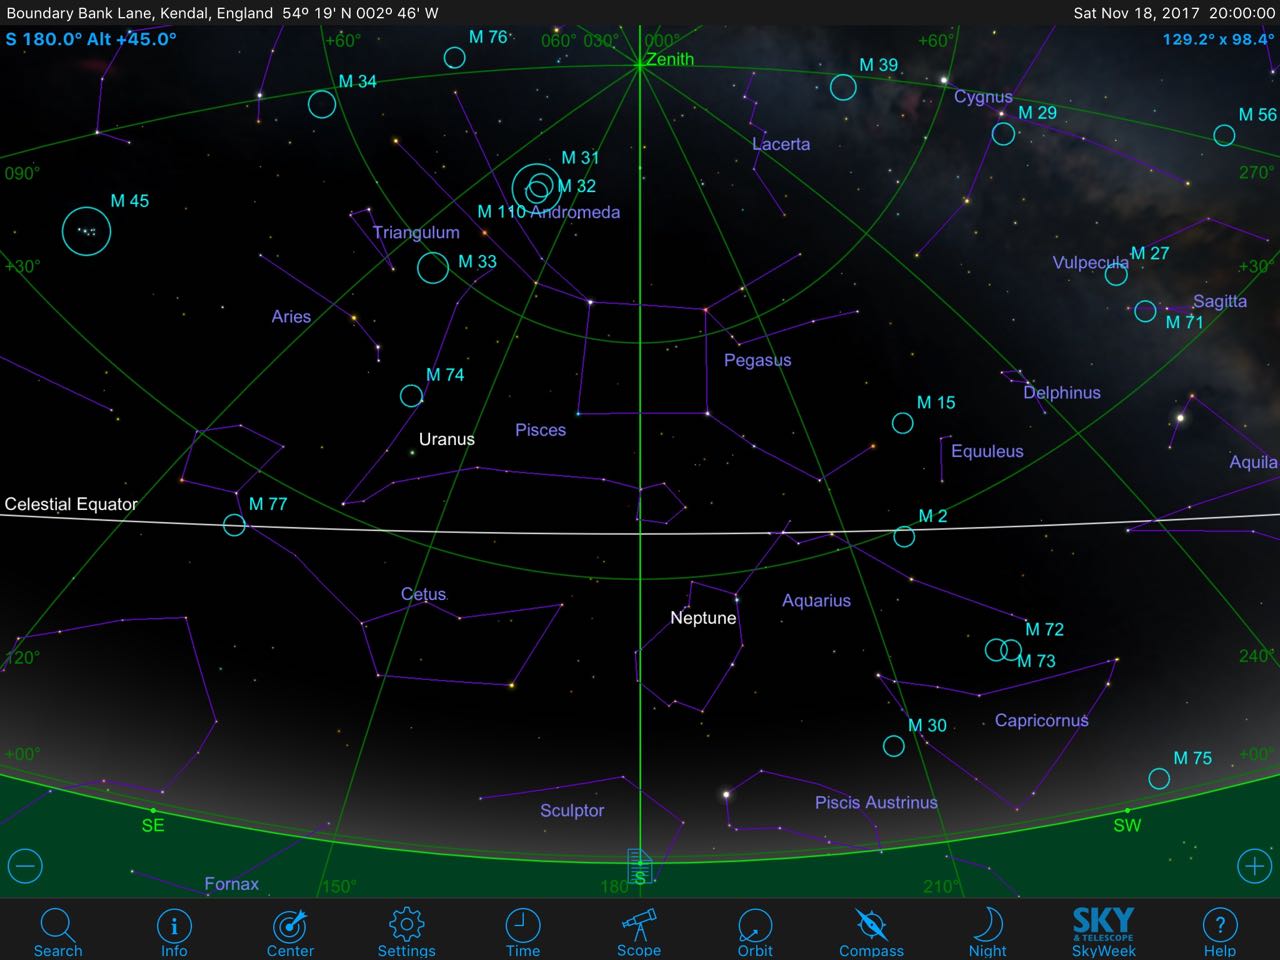The width and height of the screenshot is (1280, 960).
Task: Center the view with Center icon
Action: (x=290, y=930)
